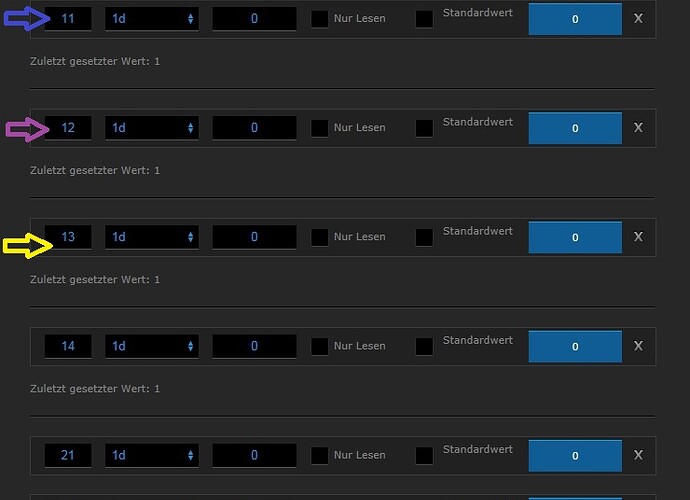
Task: Click the X icon on row 13
Action: pyautogui.click(x=639, y=237)
